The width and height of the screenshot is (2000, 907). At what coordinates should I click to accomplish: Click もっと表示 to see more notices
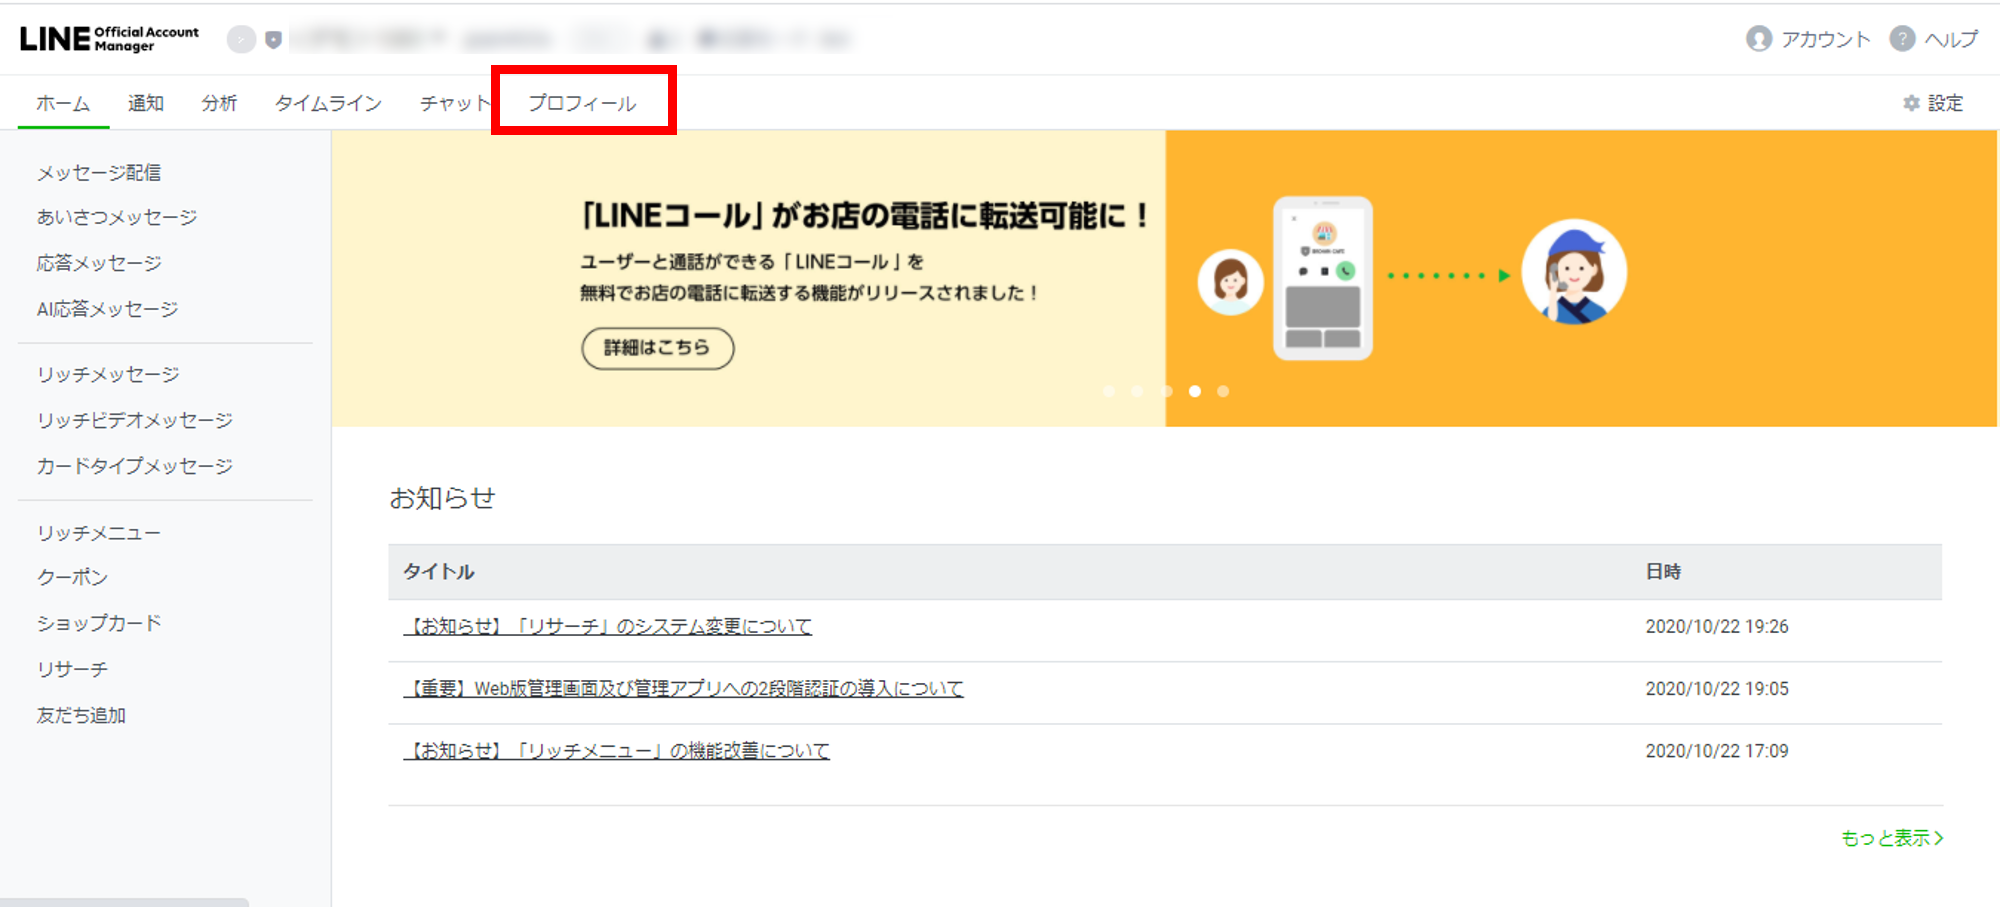1892,838
